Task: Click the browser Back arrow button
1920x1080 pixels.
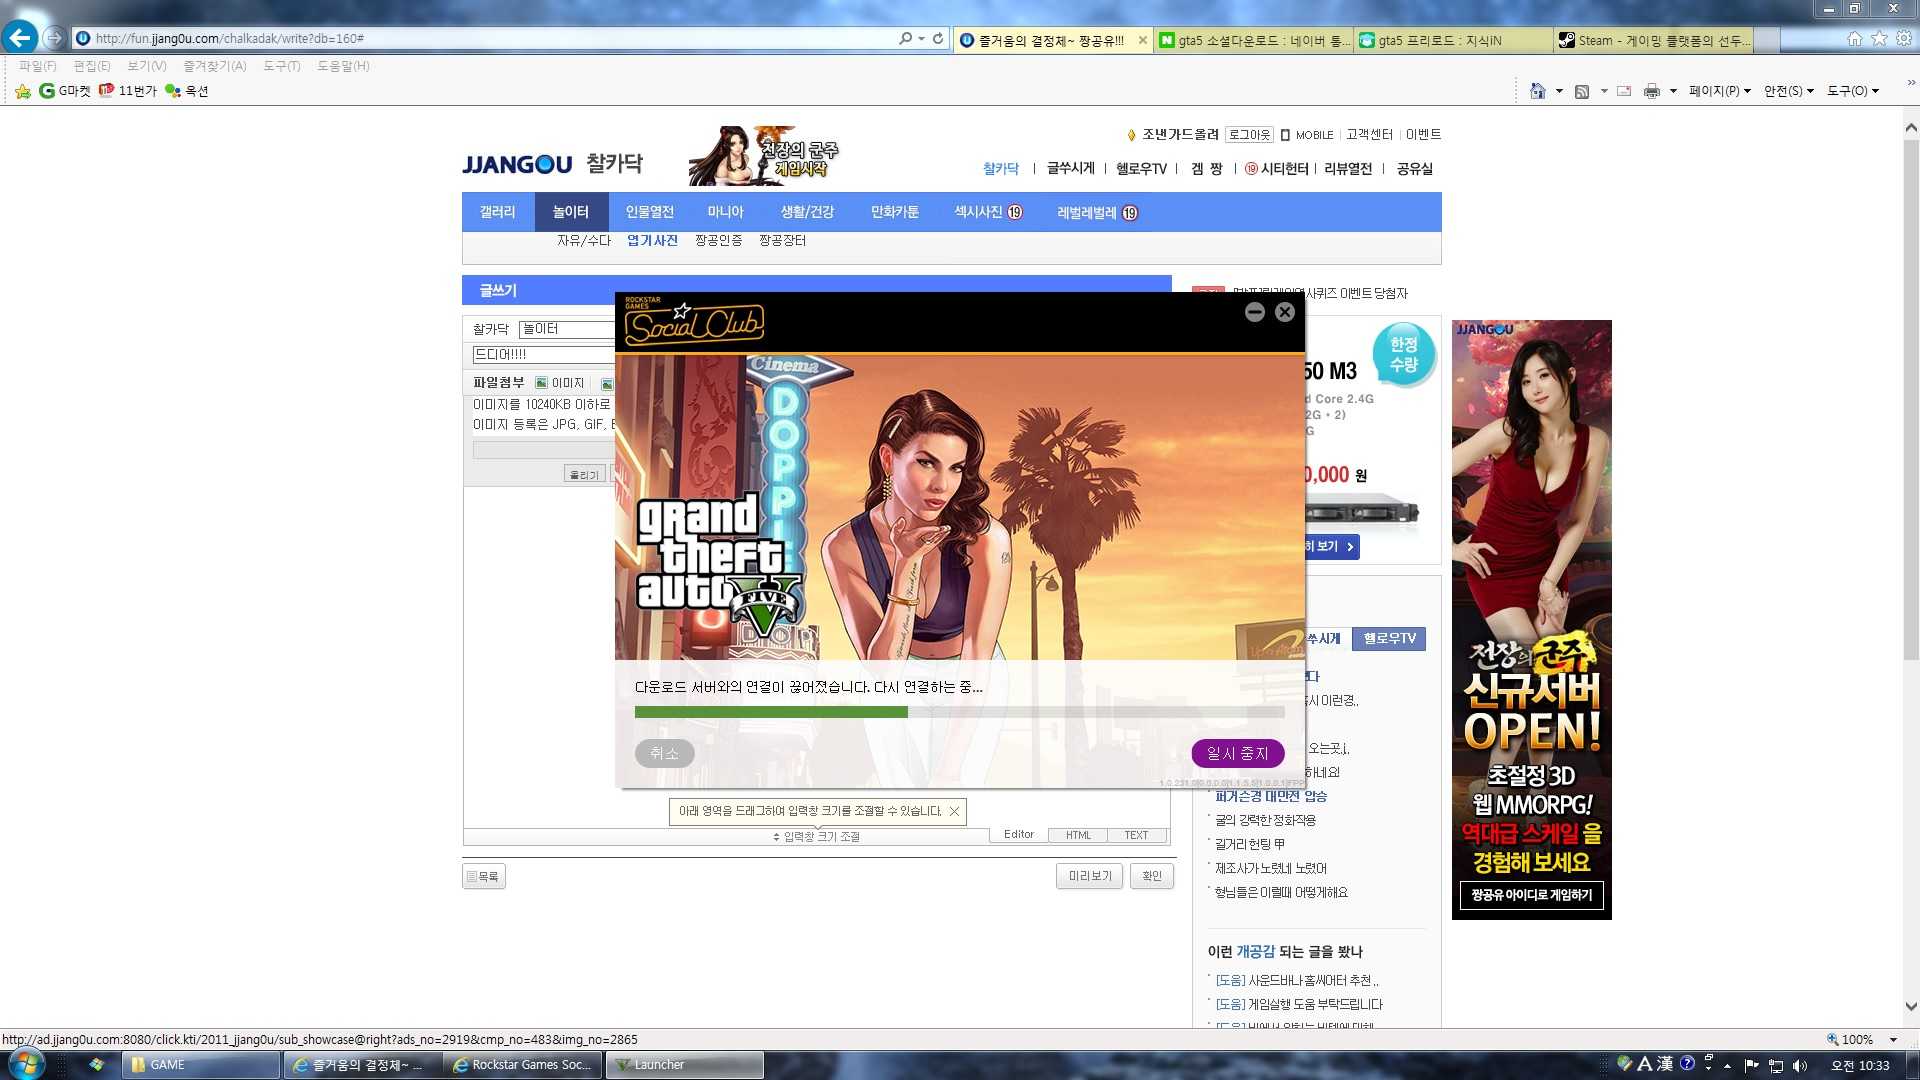Action: (x=20, y=38)
